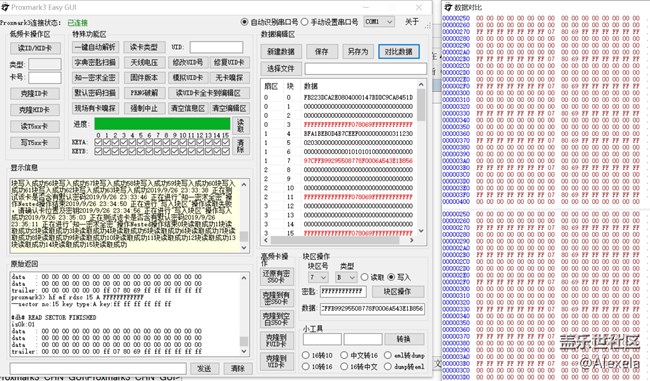Click data table horizontal scrollbar right arrow

(x=411, y=240)
